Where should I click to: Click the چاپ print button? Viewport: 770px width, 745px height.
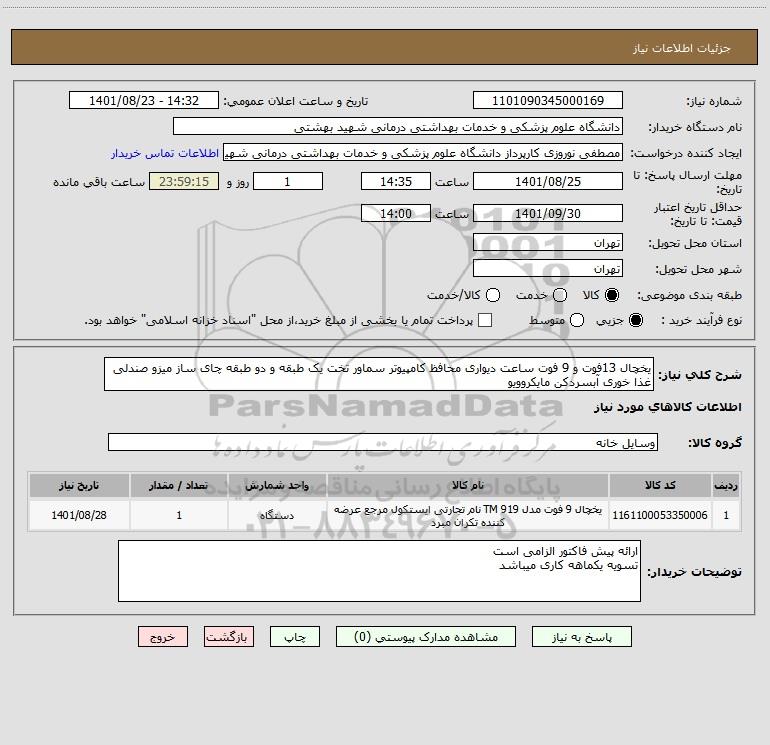point(295,637)
